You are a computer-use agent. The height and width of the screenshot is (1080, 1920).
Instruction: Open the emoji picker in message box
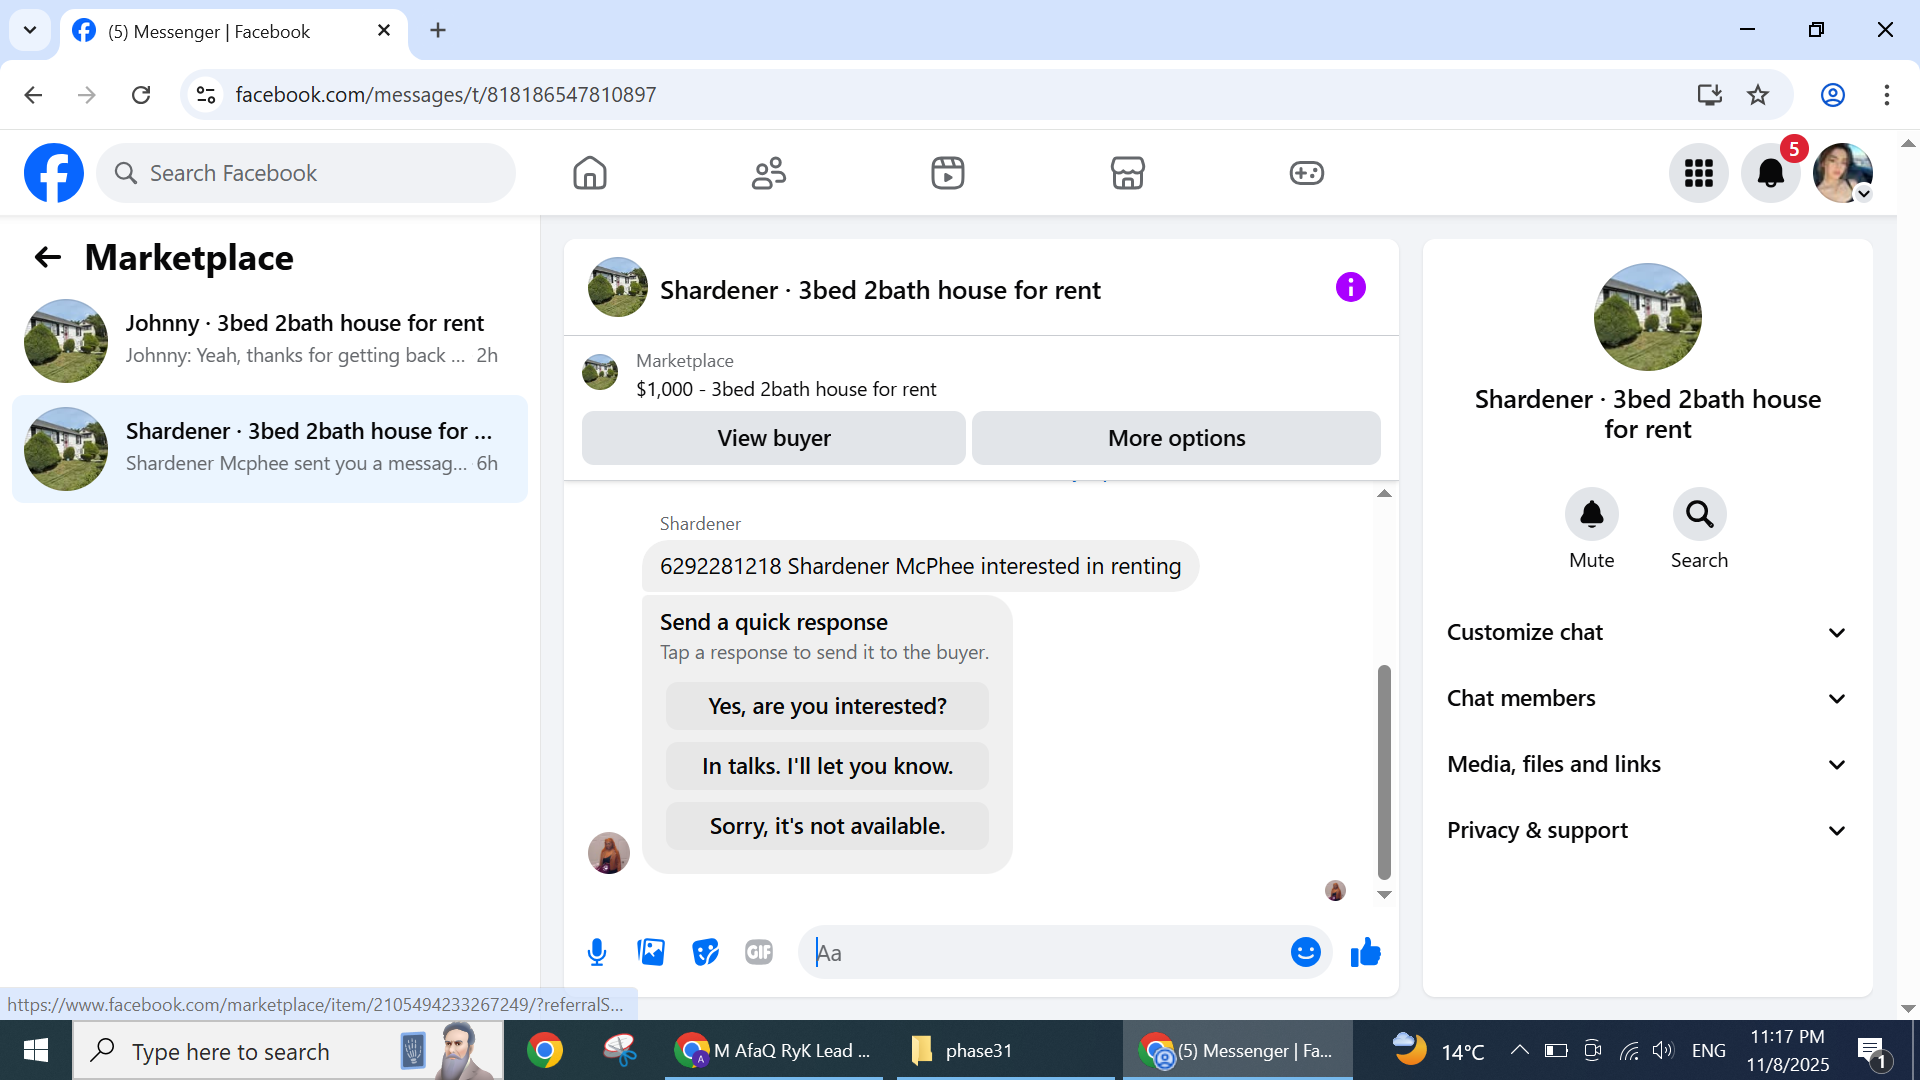1305,952
